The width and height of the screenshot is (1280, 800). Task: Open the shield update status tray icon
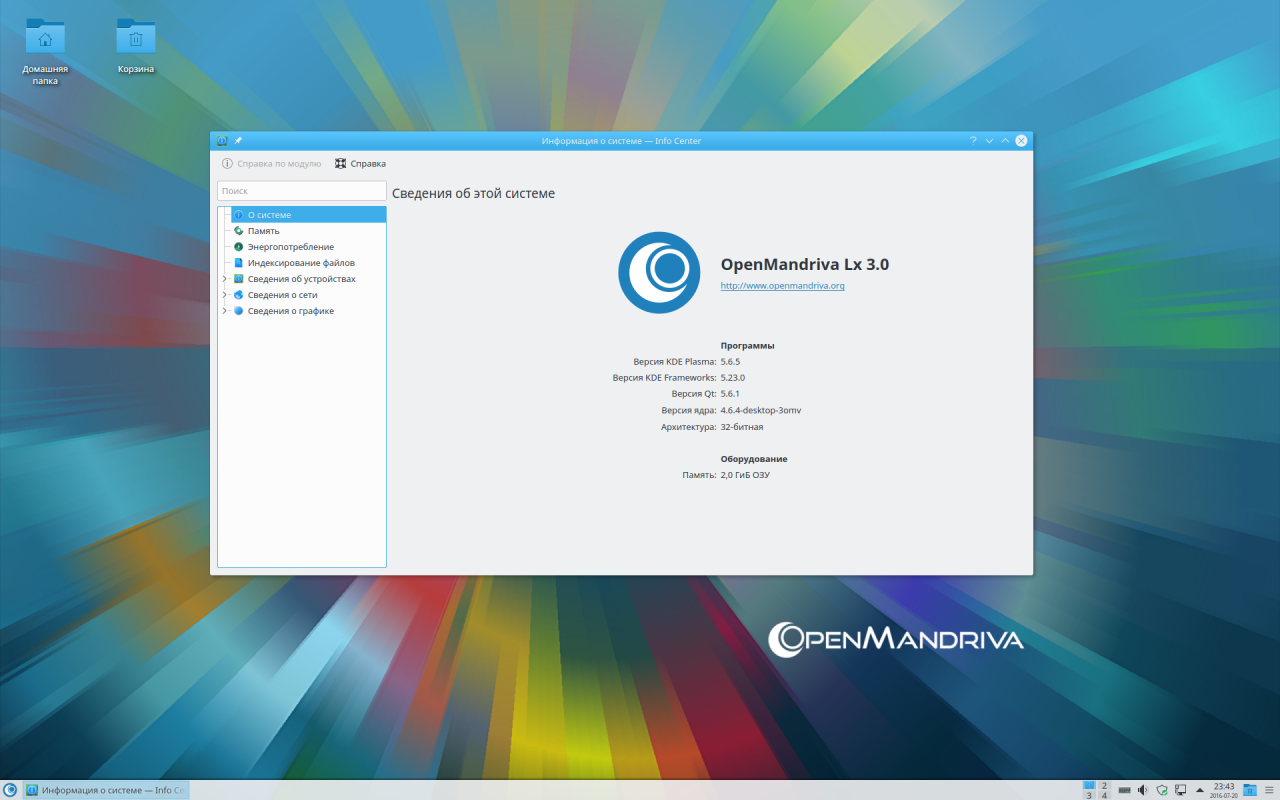(1162, 790)
